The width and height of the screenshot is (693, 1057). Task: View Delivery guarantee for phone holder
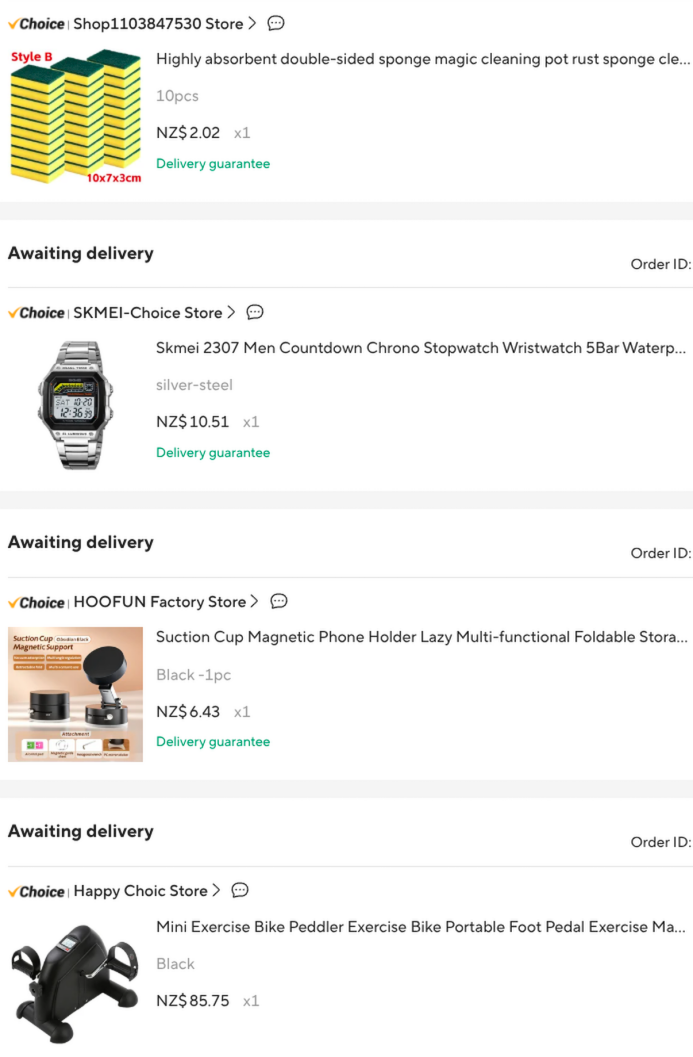[x=213, y=742]
